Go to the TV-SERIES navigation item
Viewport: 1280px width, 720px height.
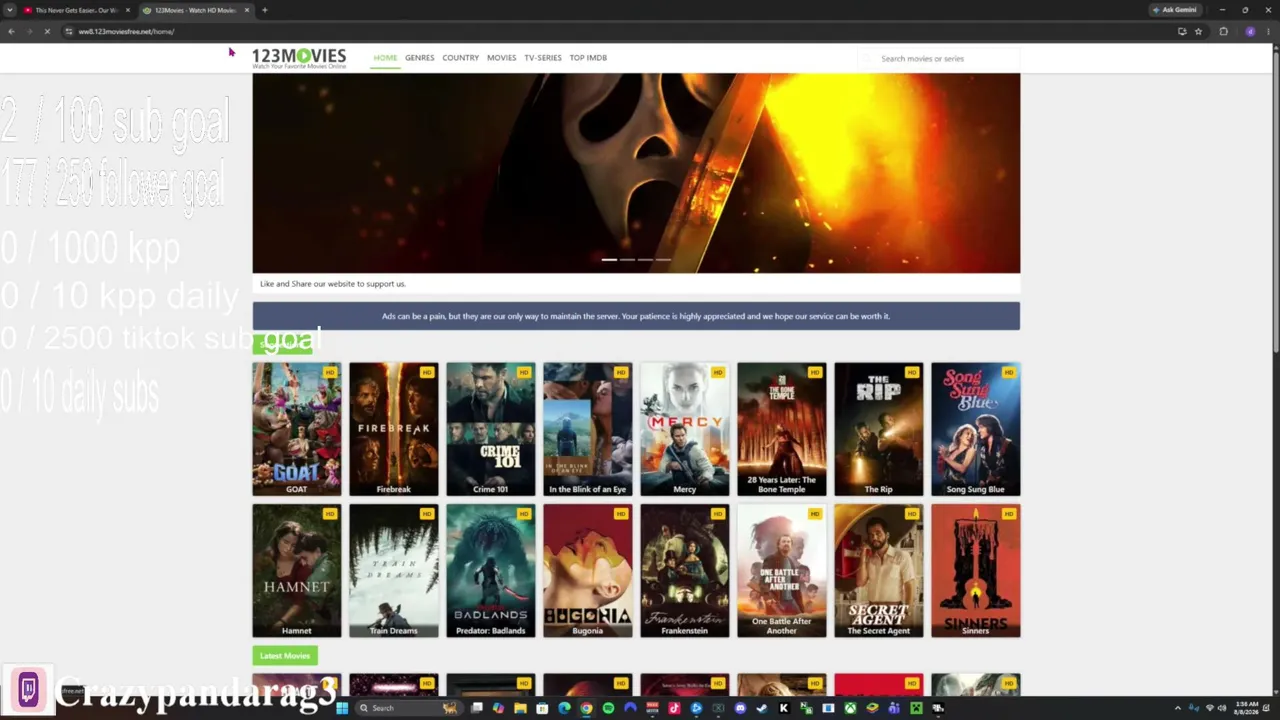click(x=543, y=58)
